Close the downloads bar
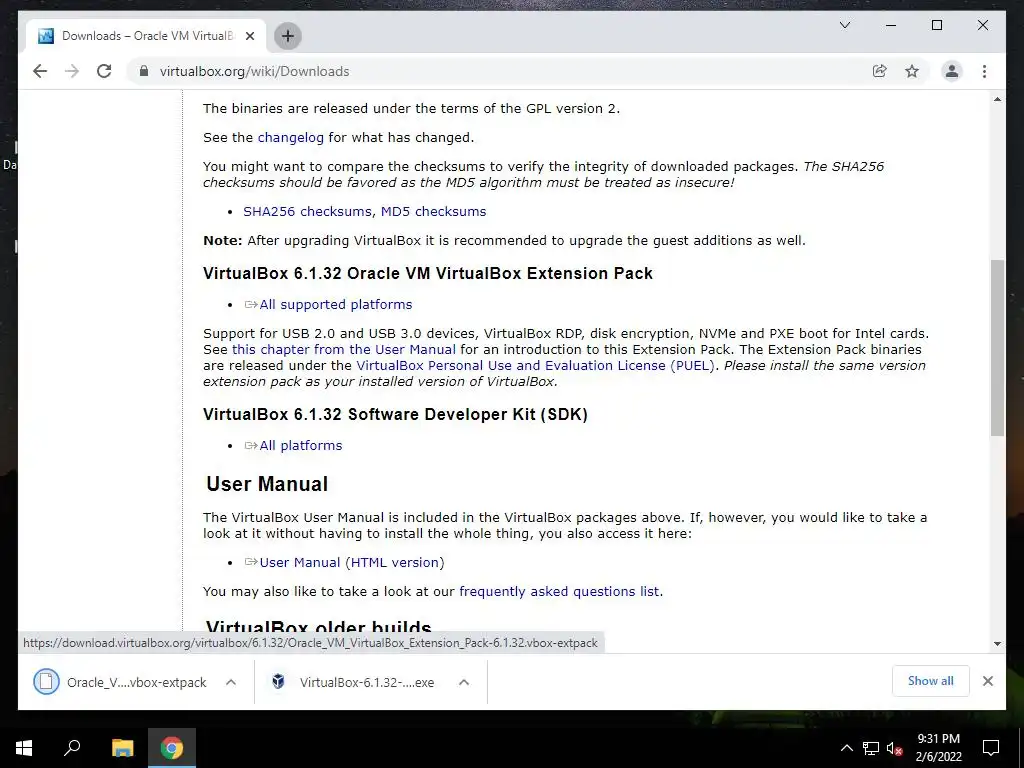This screenshot has width=1024, height=768. (x=987, y=681)
